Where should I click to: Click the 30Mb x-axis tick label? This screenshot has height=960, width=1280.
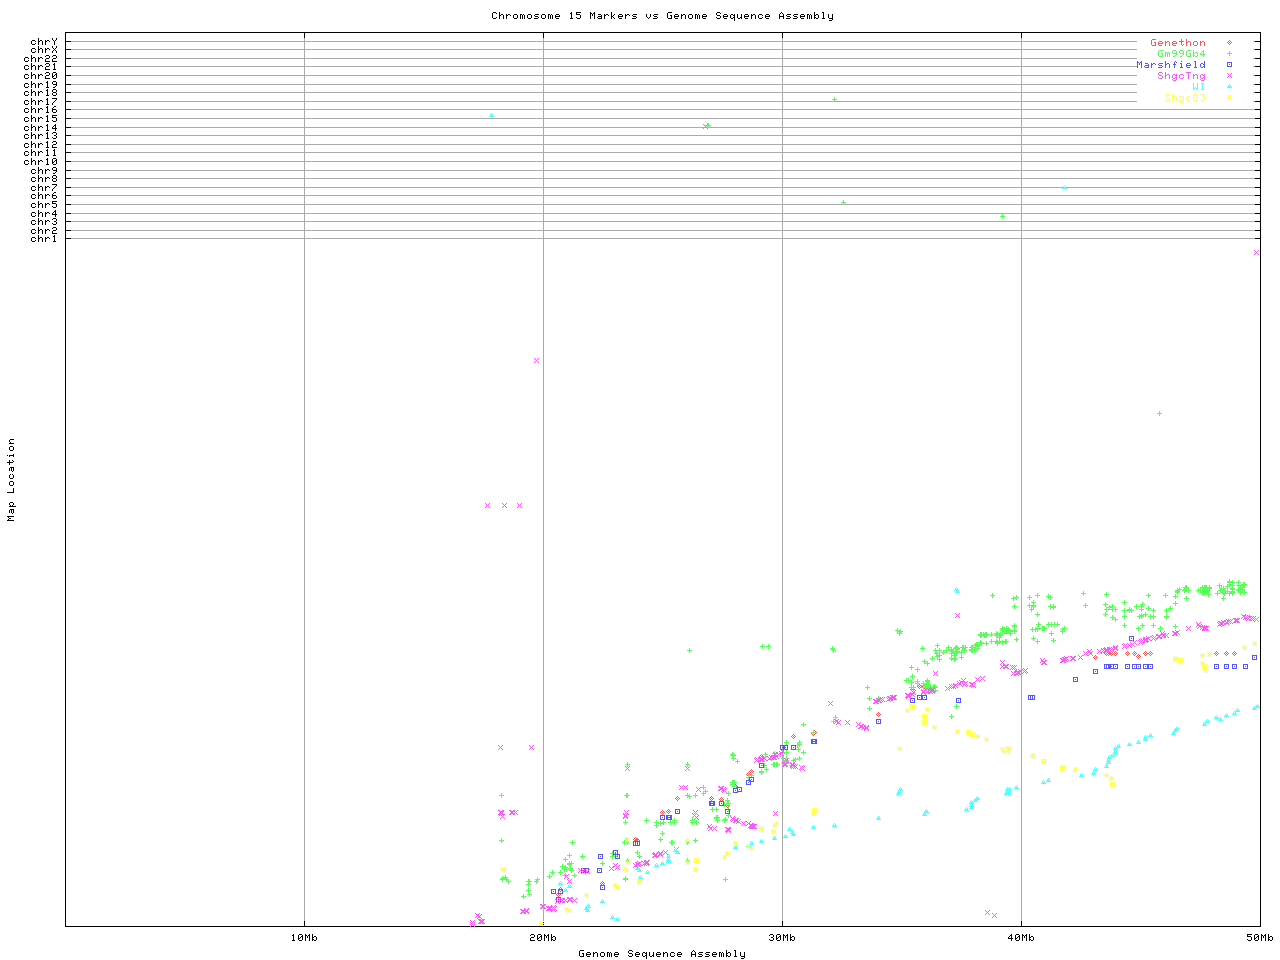coord(782,938)
